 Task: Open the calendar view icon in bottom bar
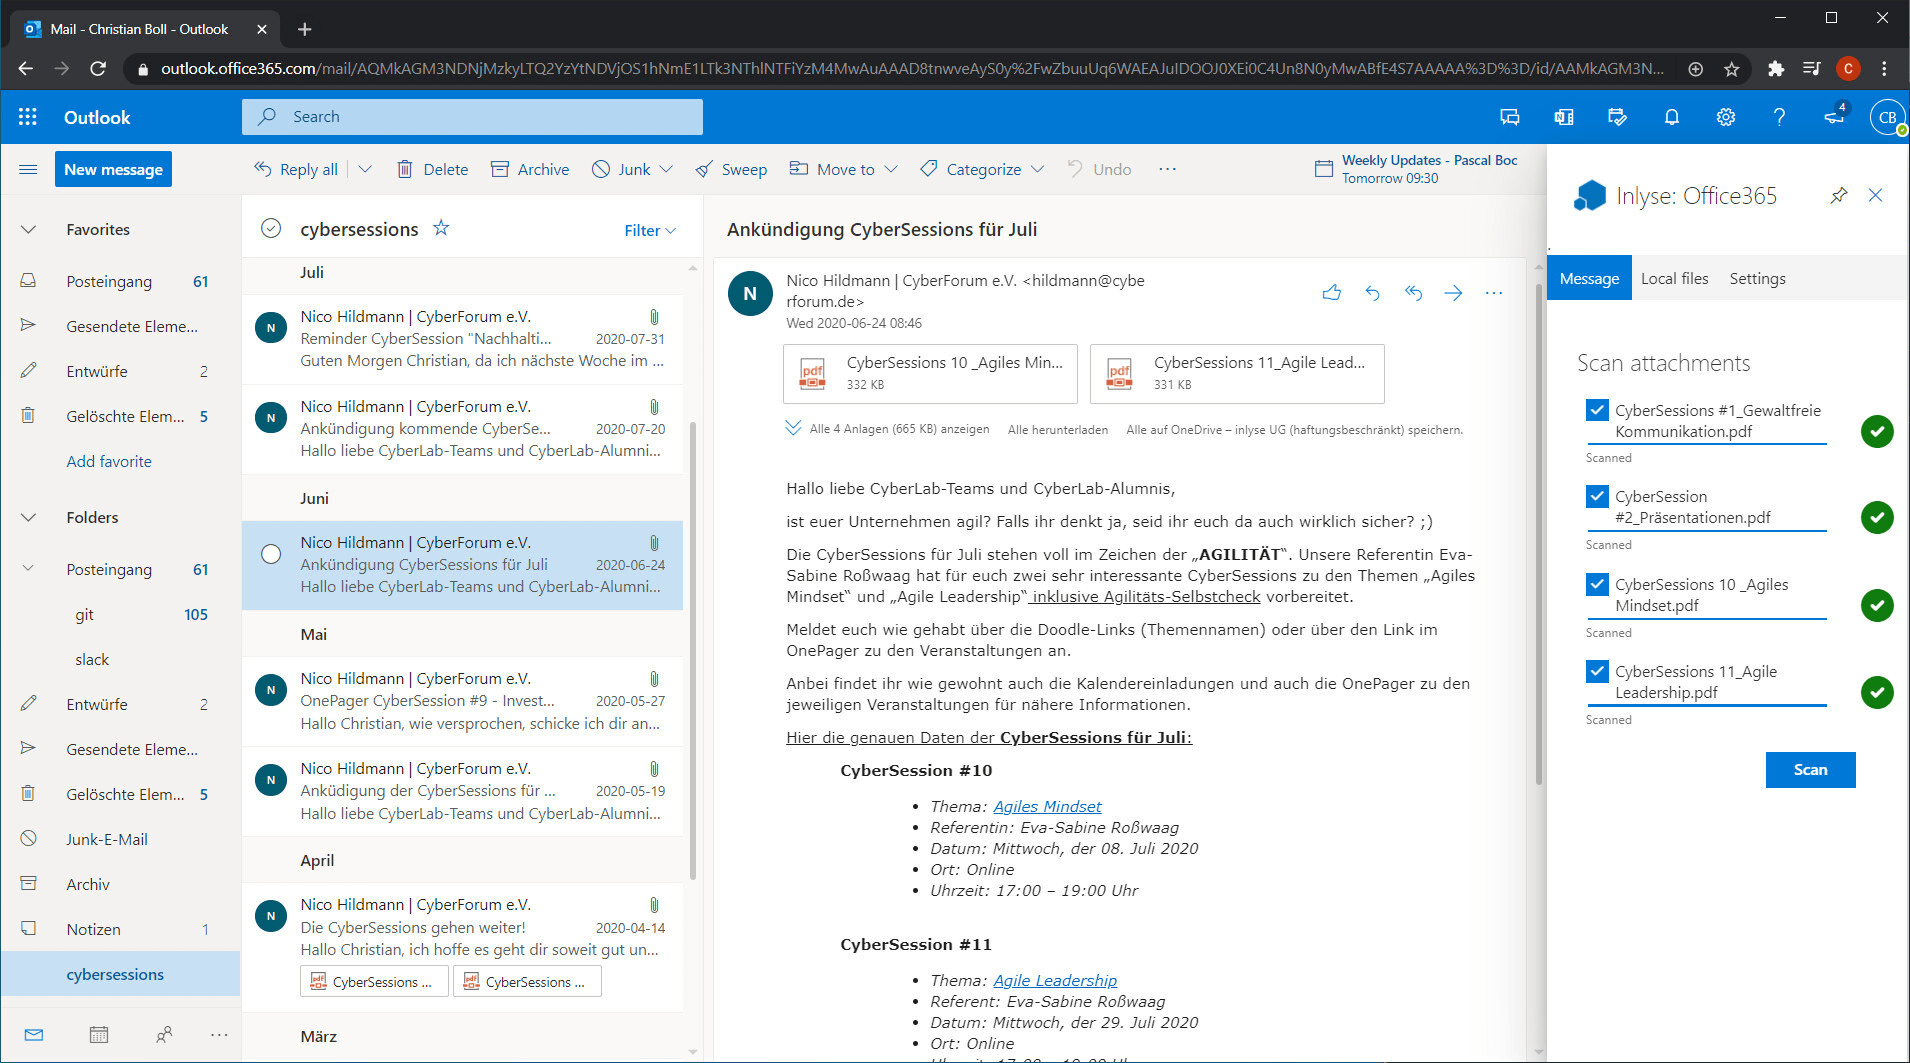tap(98, 1034)
